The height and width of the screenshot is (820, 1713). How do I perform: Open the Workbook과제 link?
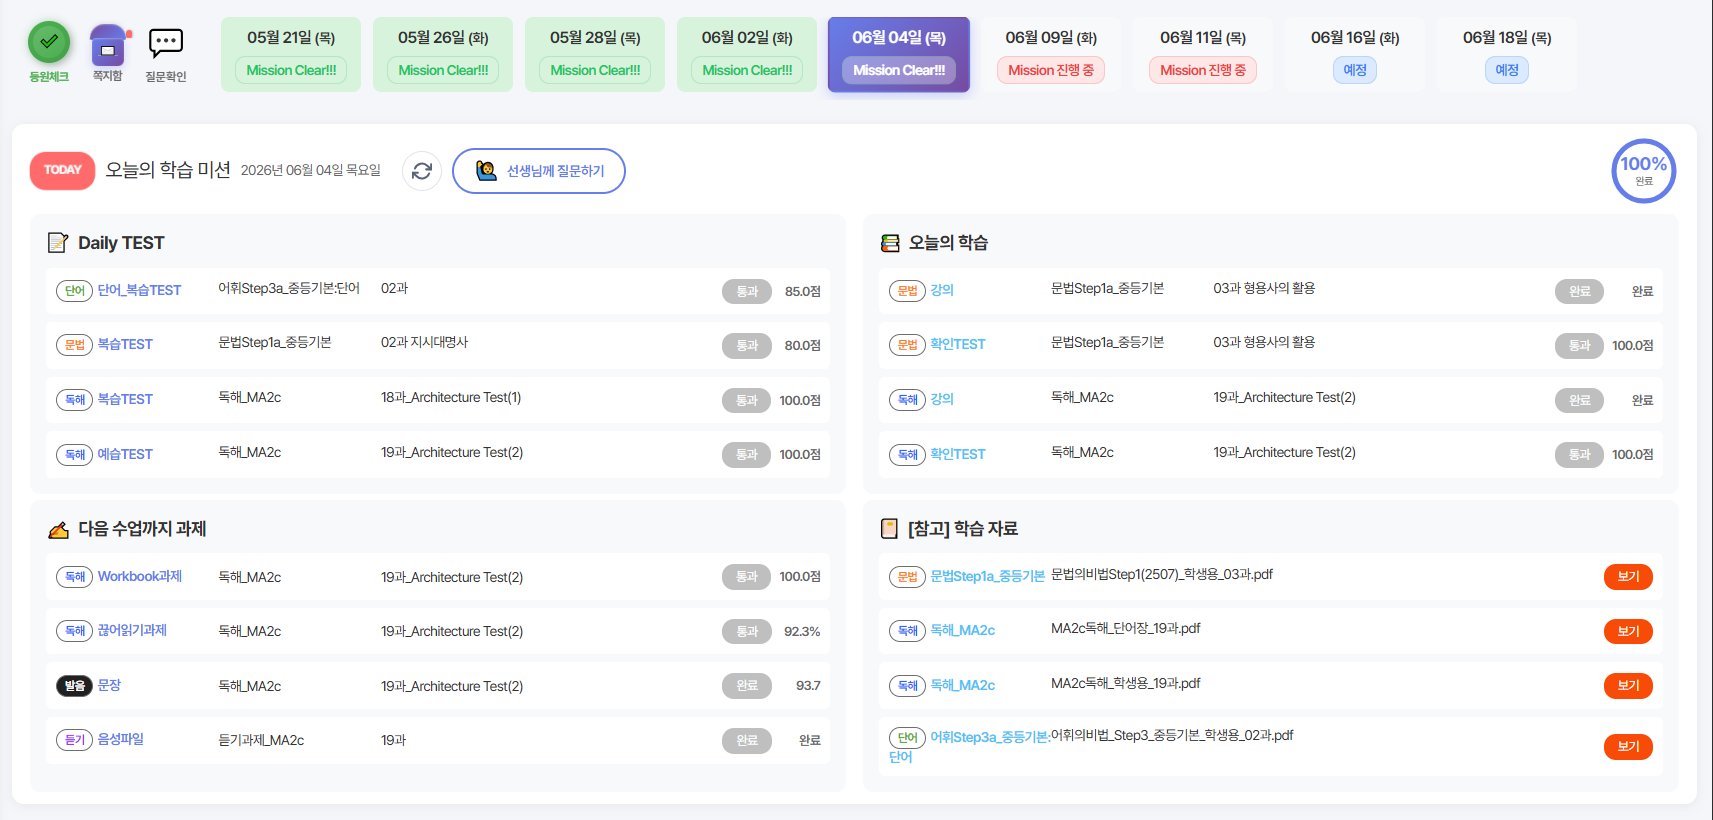pyautogui.click(x=140, y=576)
